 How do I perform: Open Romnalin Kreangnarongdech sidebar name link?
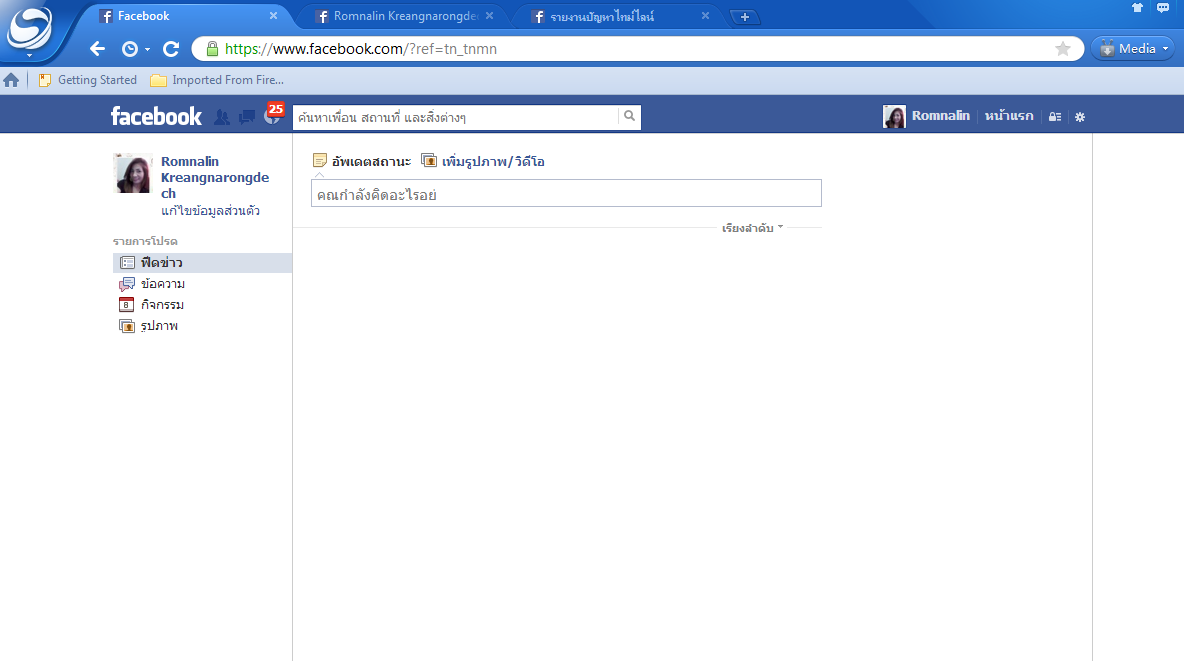coord(214,178)
